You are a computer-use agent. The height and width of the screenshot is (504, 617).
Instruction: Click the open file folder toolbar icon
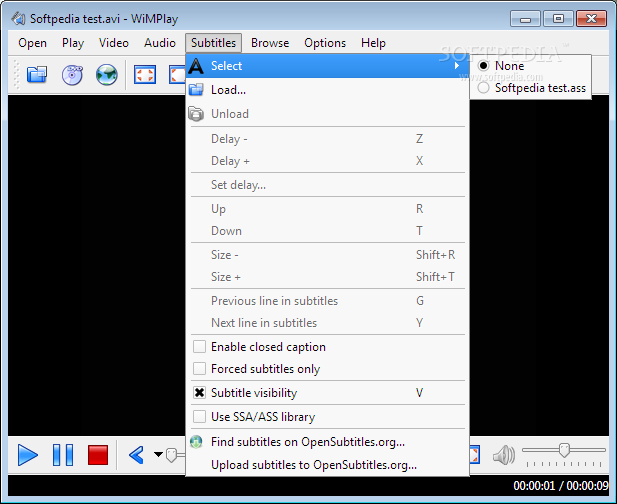coord(37,74)
